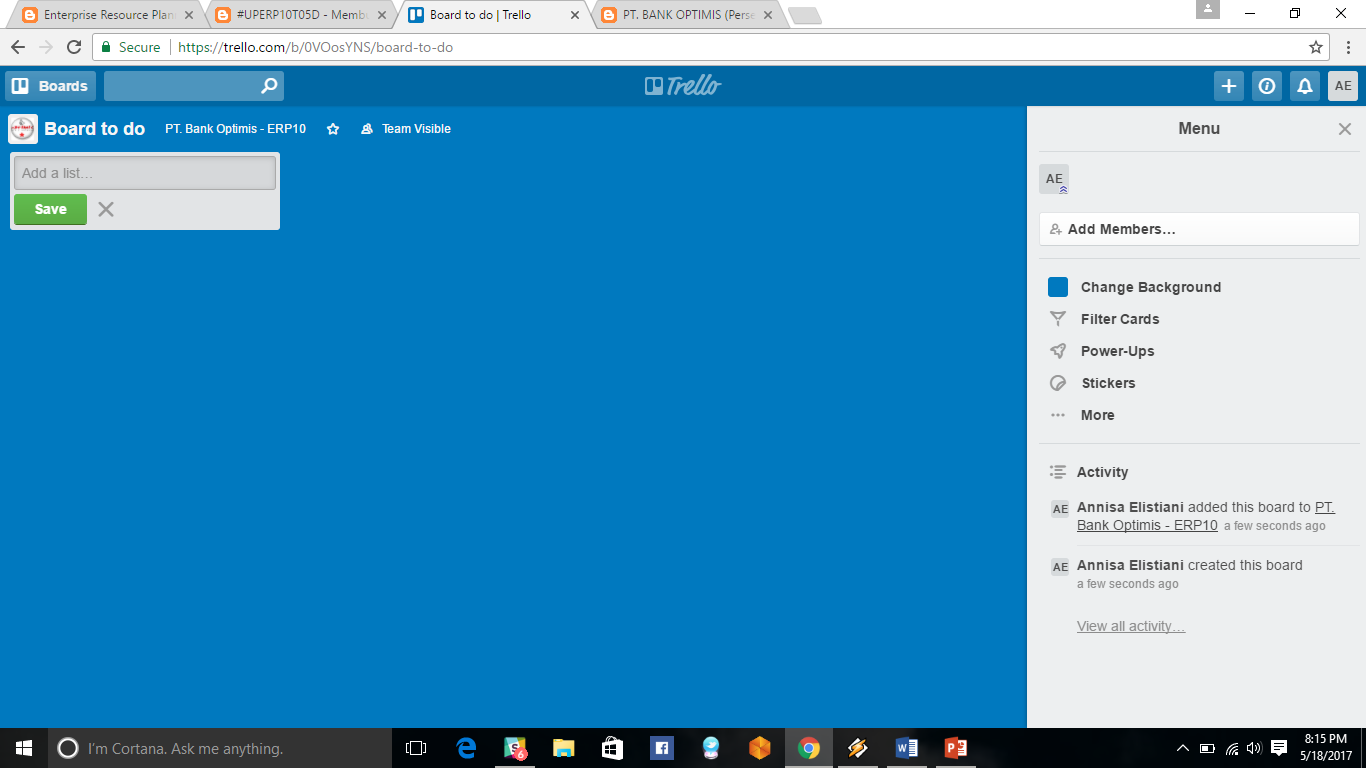Go to Trello home logo
This screenshot has height=768, width=1366.
point(683,86)
